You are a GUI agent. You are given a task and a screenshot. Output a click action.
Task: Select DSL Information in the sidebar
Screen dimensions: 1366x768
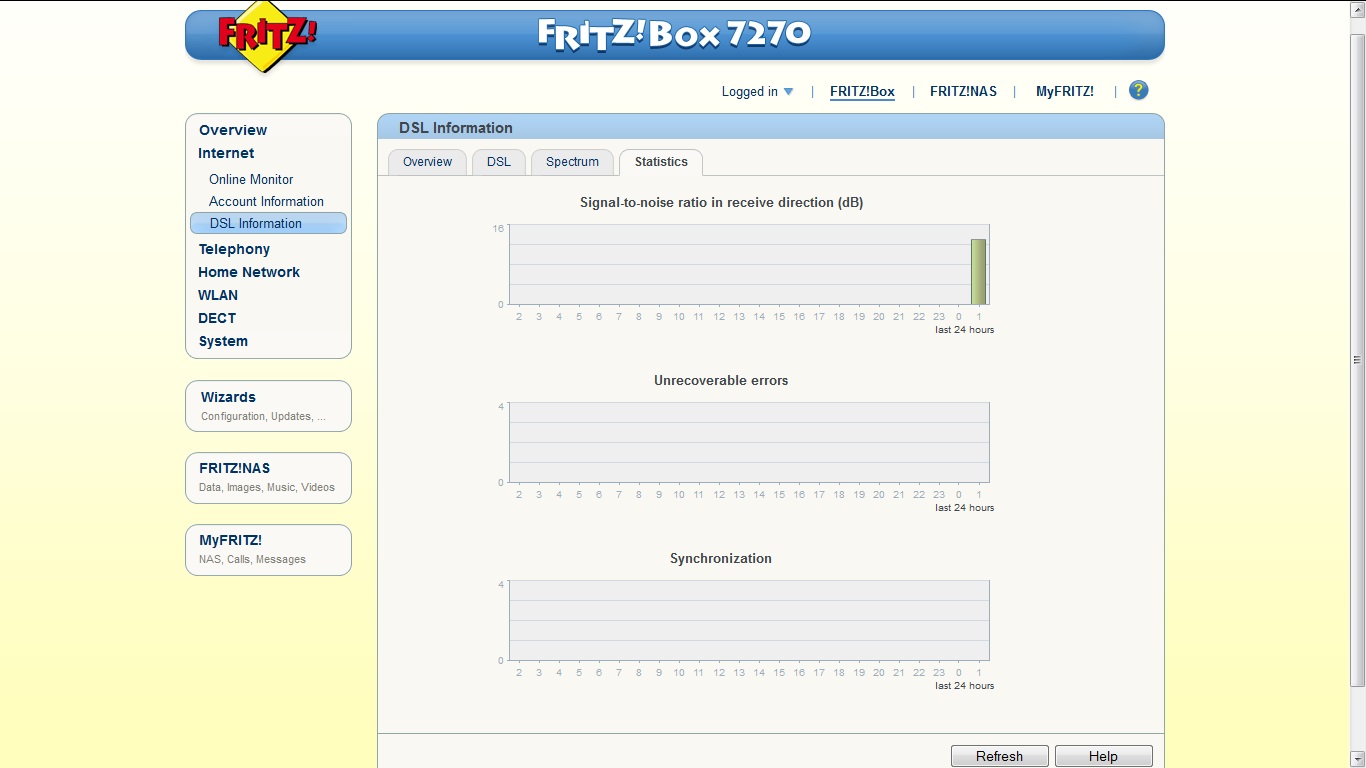[268, 223]
